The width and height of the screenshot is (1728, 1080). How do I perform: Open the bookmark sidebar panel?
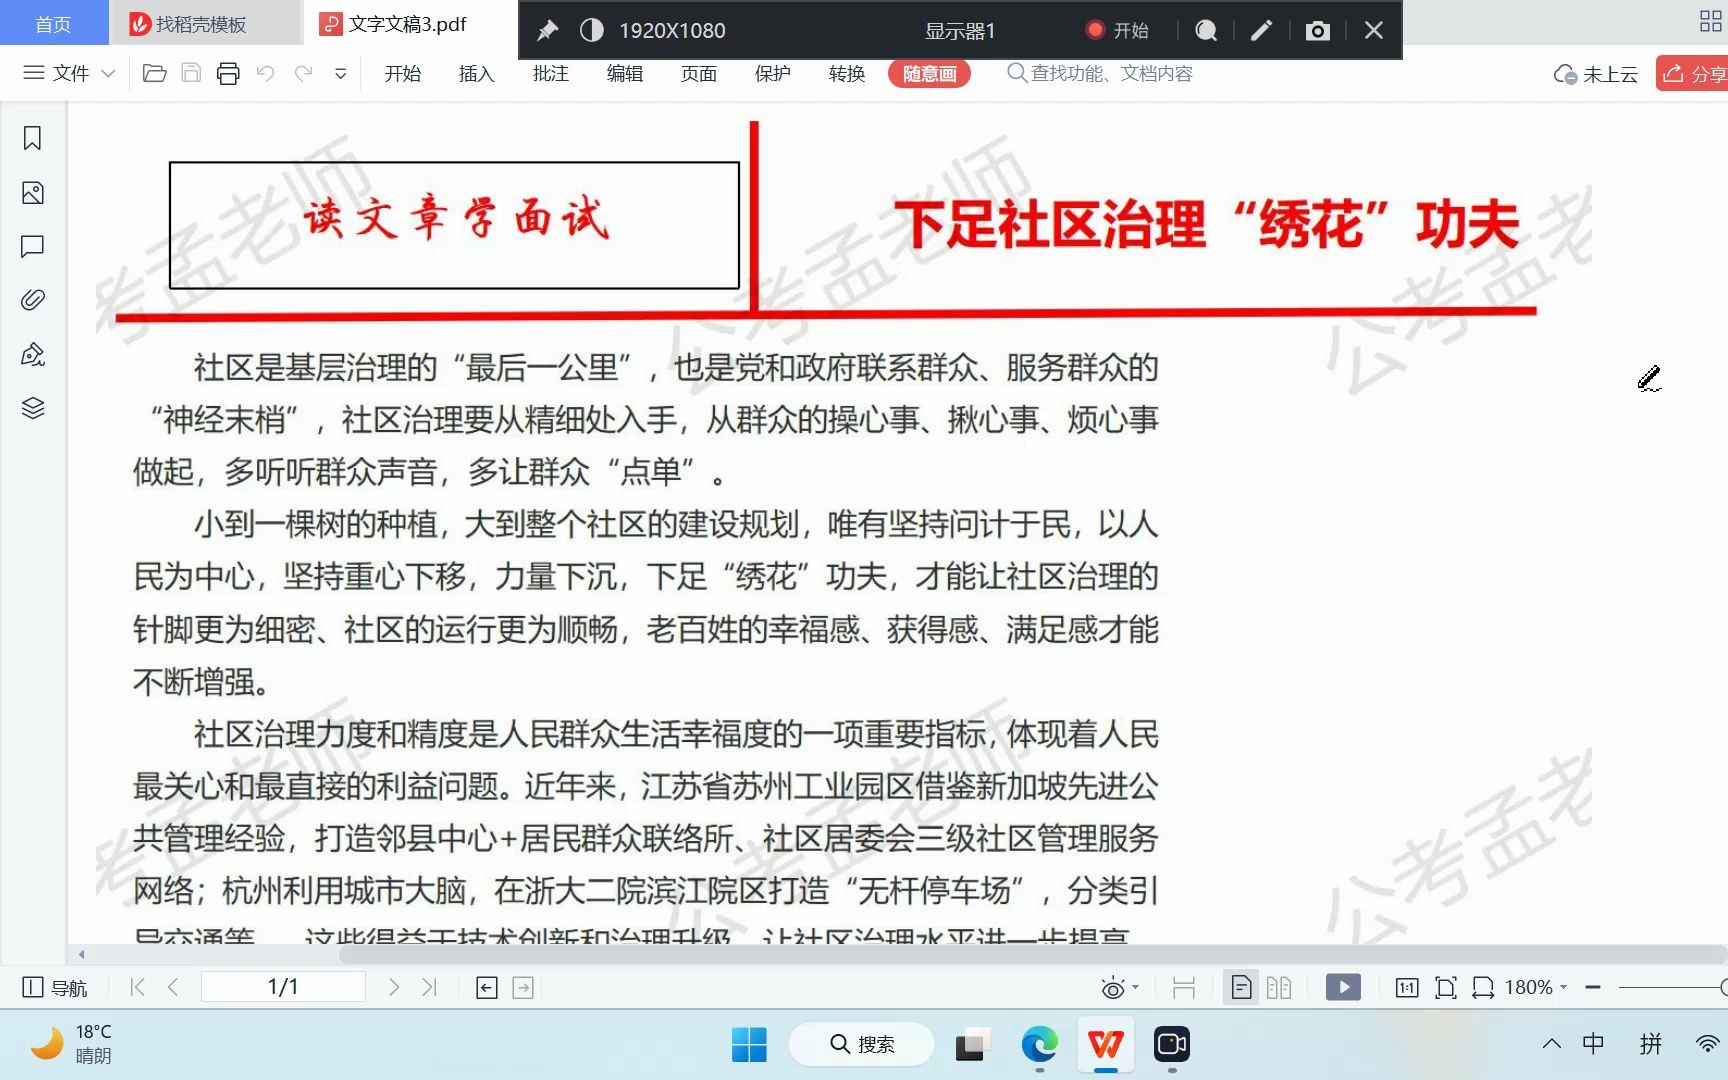pyautogui.click(x=33, y=138)
